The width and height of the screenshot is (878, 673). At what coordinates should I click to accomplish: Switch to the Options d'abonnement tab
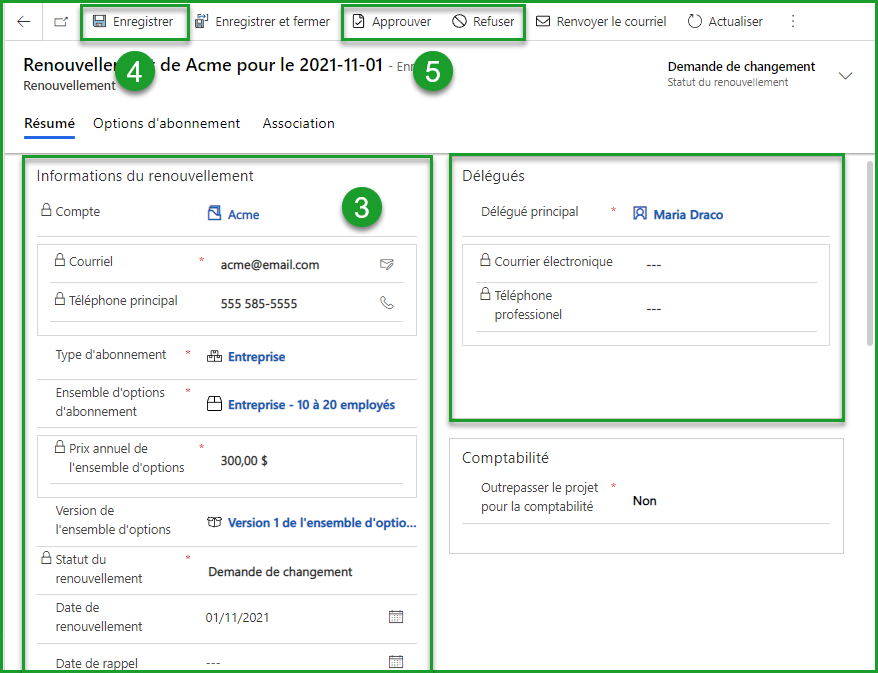click(166, 123)
